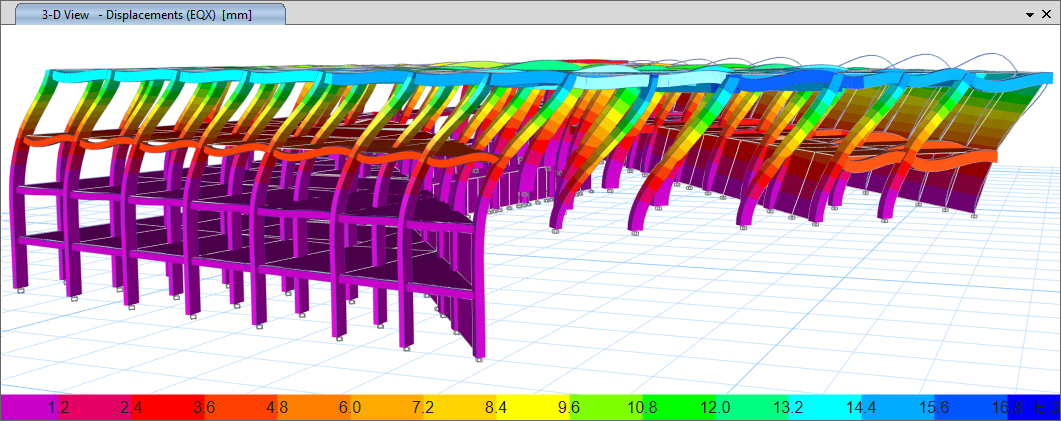Pick the red legend band labeled 3.6
1061x421 pixels.
(203, 408)
